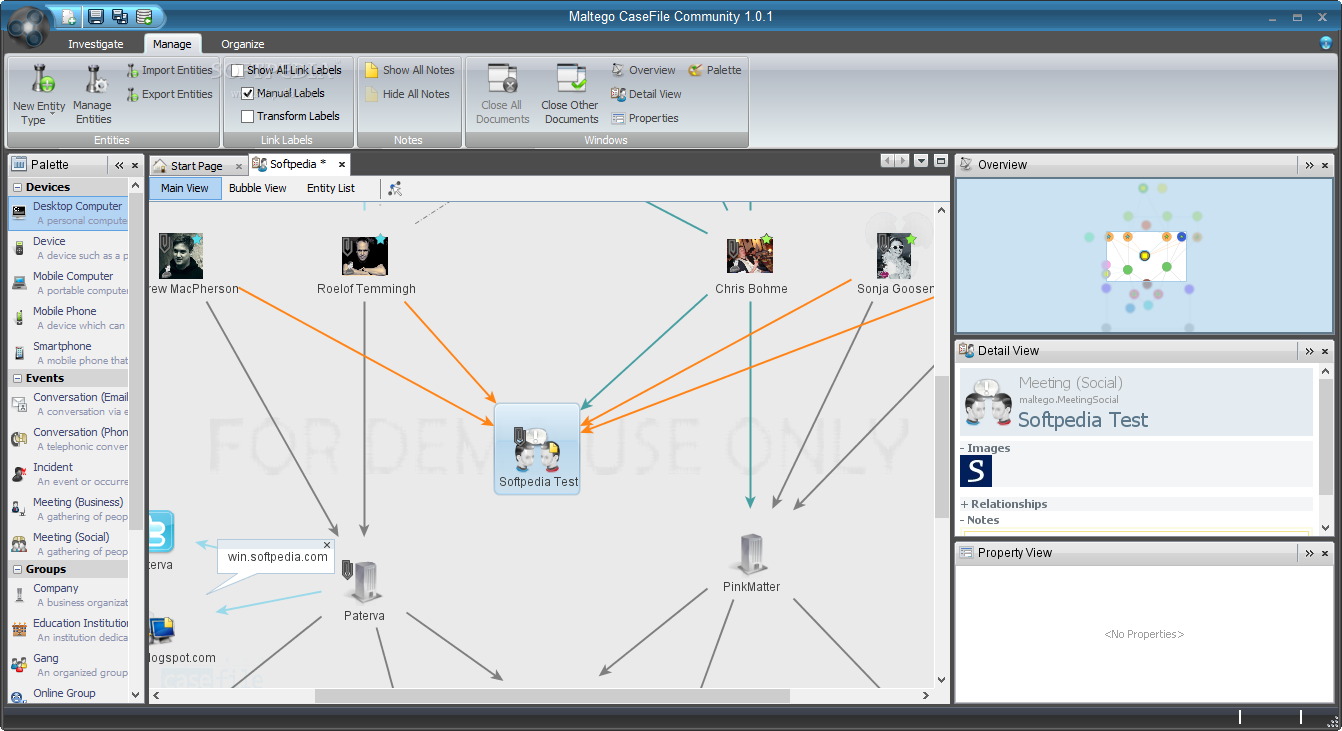
Task: Open the Properties window from the ribbon
Action: coord(645,118)
